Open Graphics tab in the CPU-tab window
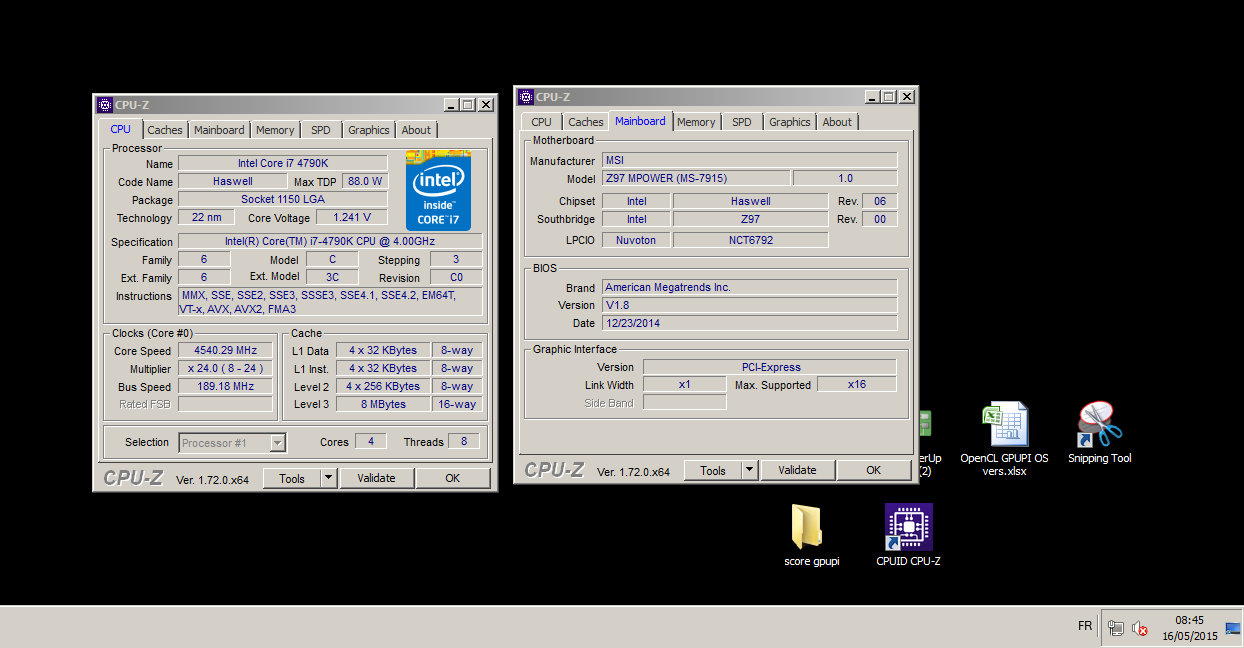Screen dimensions: 1244x648 click(369, 130)
